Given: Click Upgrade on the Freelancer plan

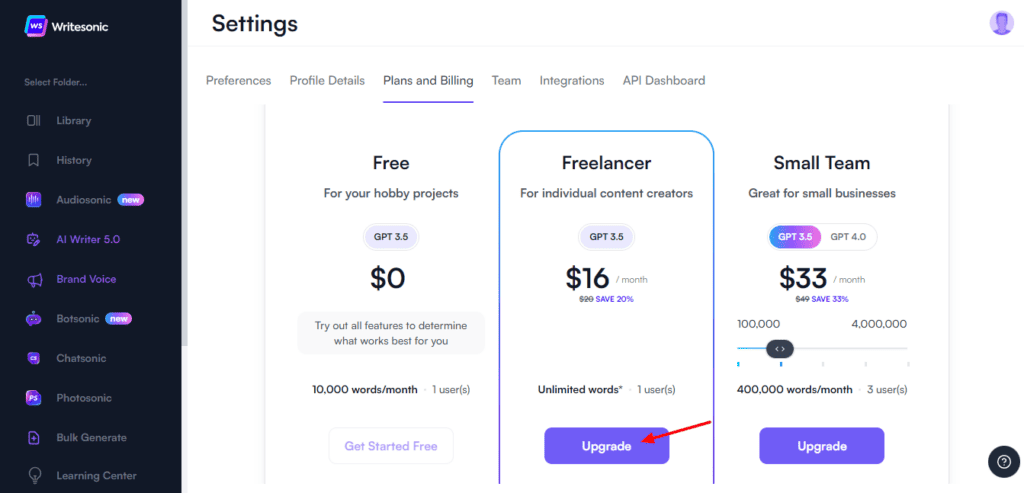Looking at the screenshot, I should click(x=607, y=446).
